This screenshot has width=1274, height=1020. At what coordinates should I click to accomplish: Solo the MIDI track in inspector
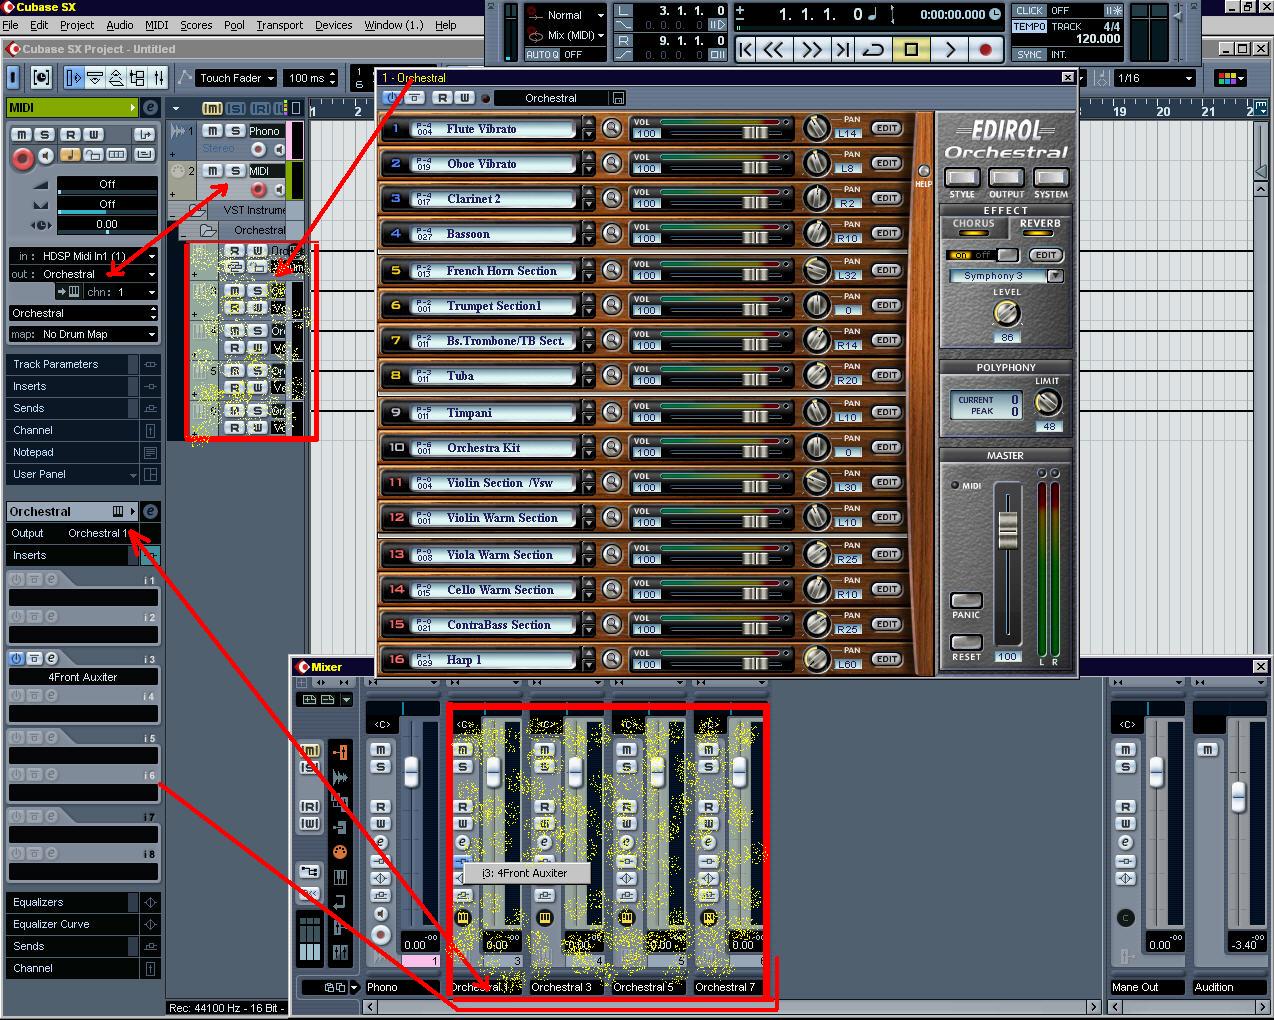(45, 135)
